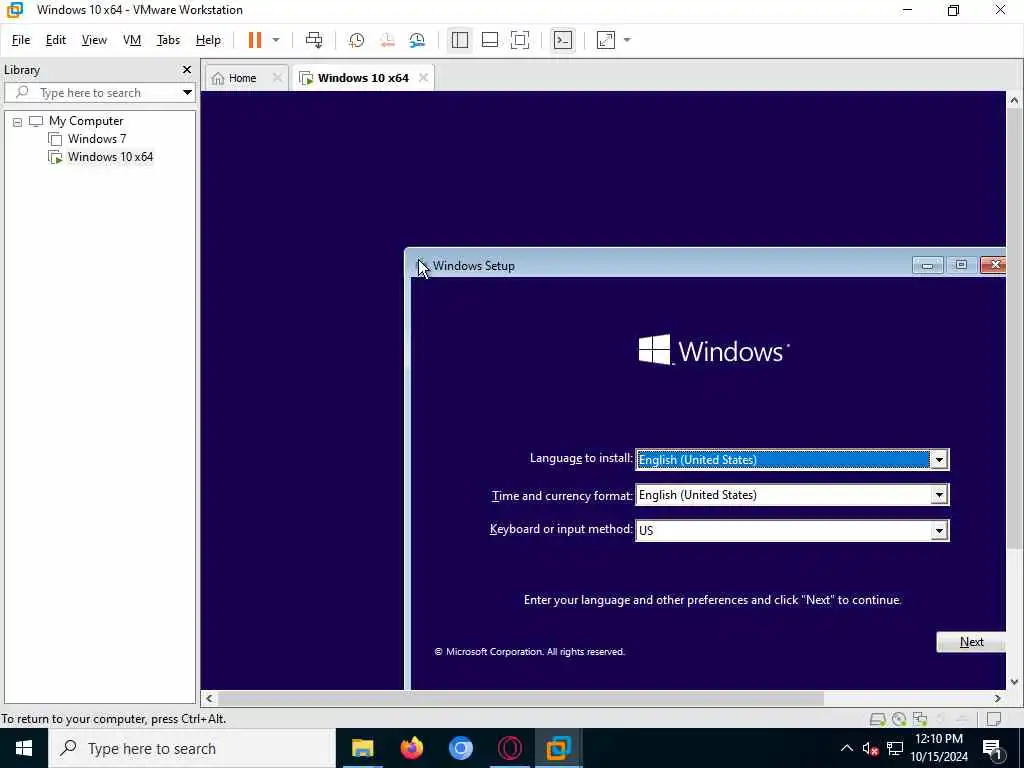Screen dimensions: 1024x768
Task: Open the Help menu
Action: pyautogui.click(x=208, y=40)
